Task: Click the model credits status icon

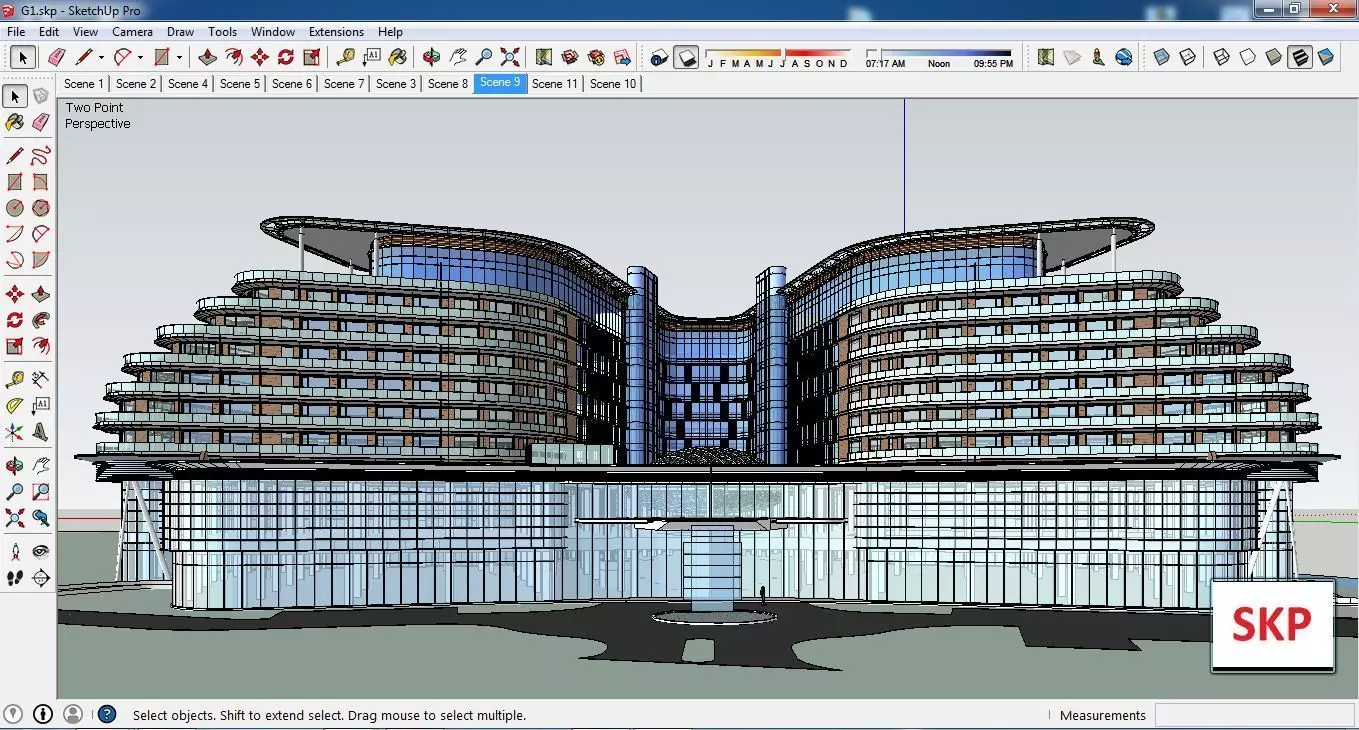Action: [43, 714]
